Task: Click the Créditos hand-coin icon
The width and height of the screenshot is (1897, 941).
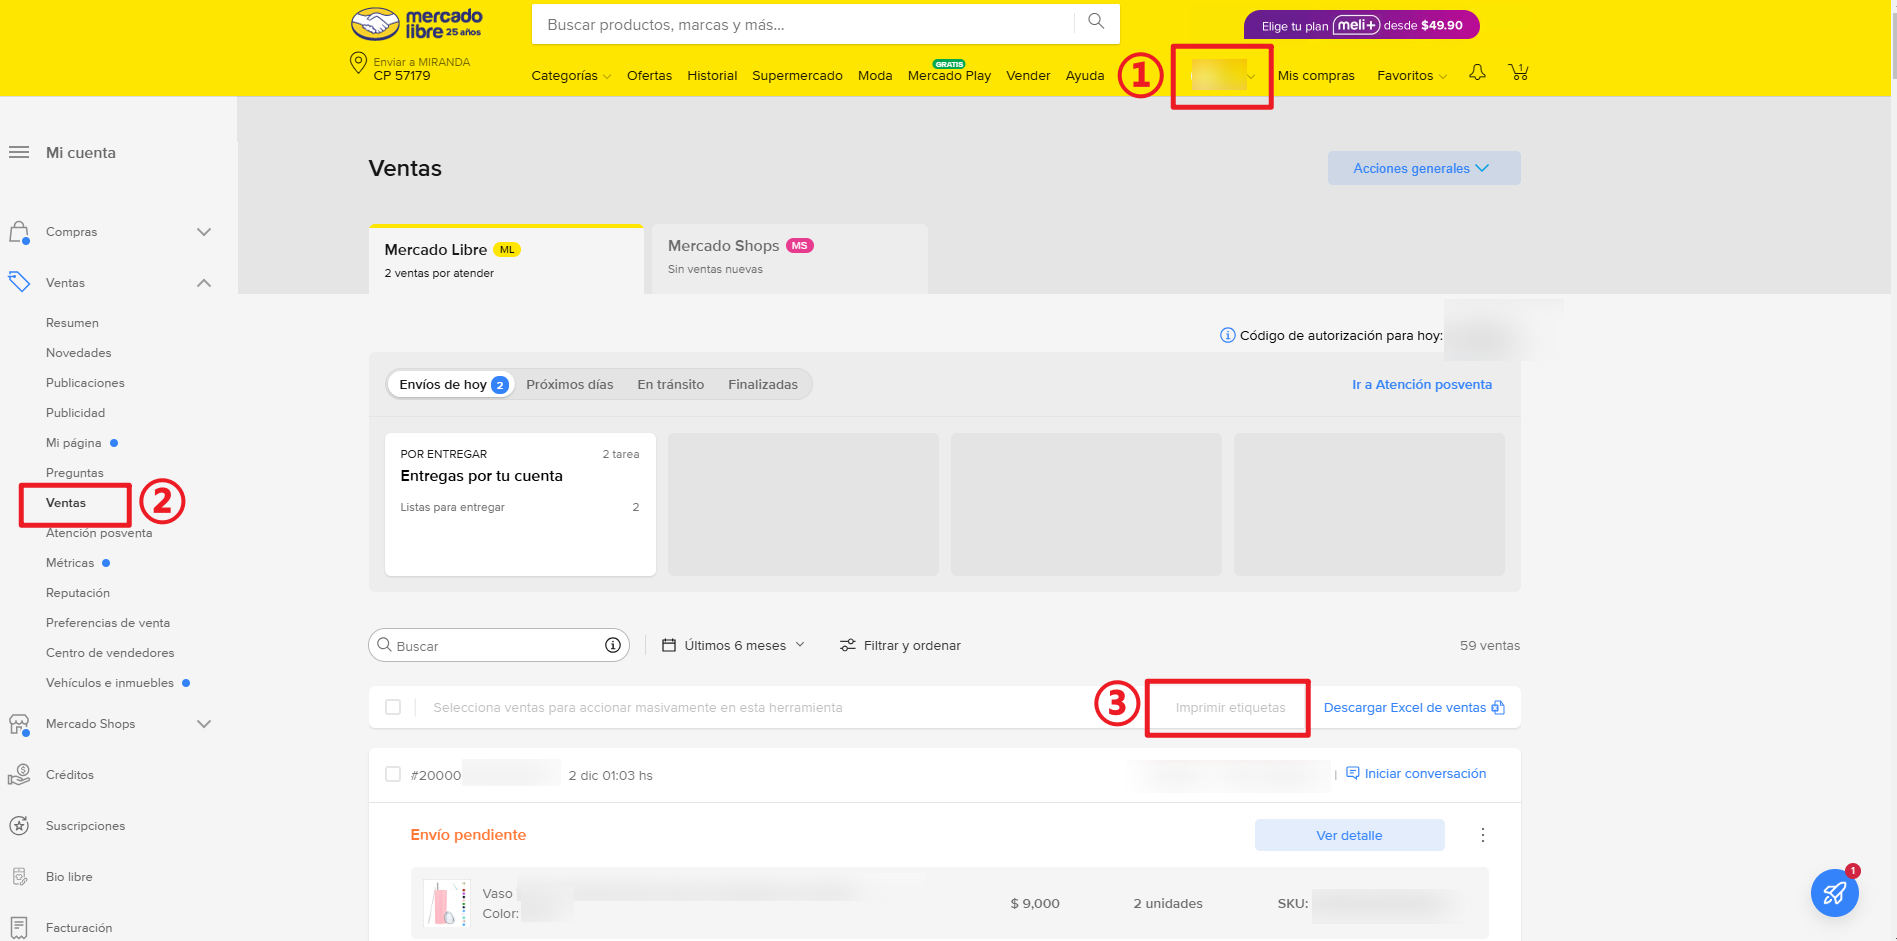Action: (19, 775)
